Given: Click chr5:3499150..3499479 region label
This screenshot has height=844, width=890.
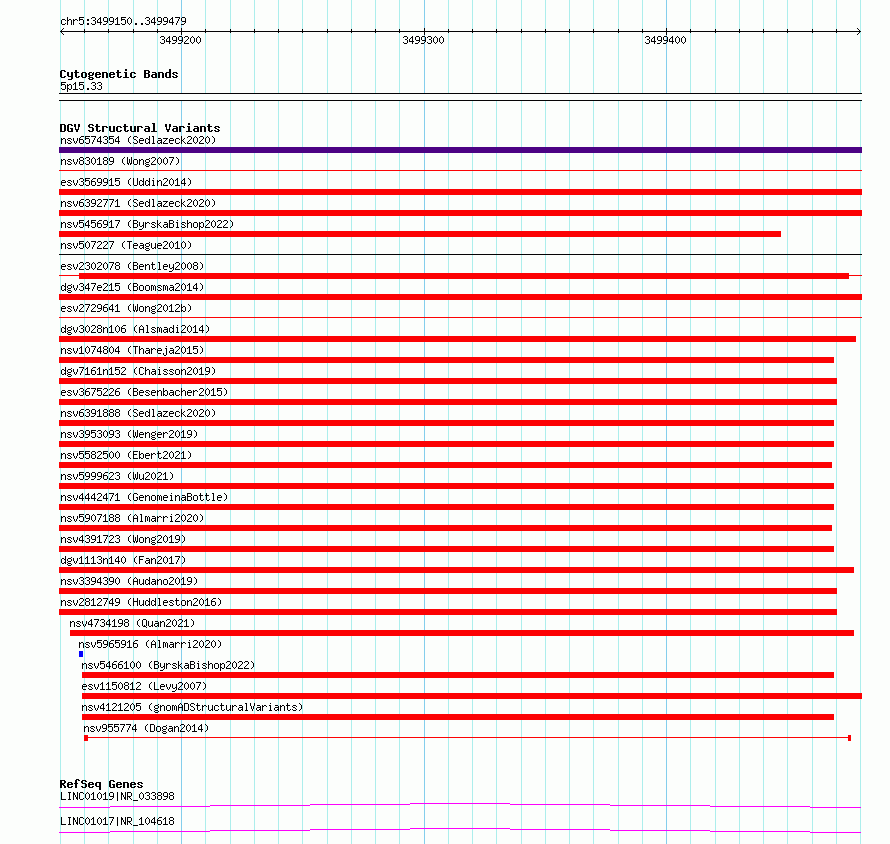Looking at the screenshot, I should [x=123, y=21].
